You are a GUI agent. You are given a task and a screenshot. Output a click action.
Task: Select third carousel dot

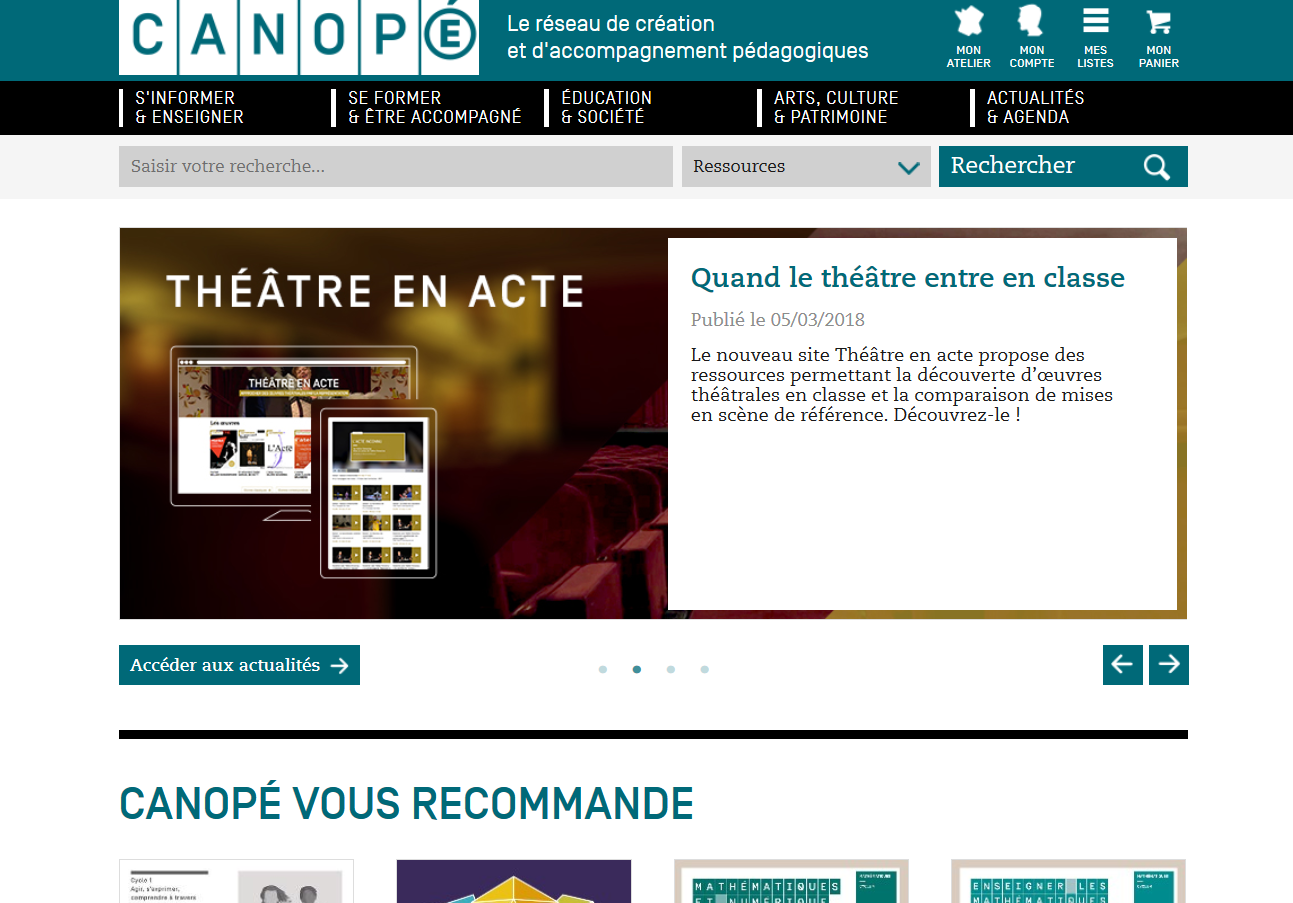pos(671,670)
